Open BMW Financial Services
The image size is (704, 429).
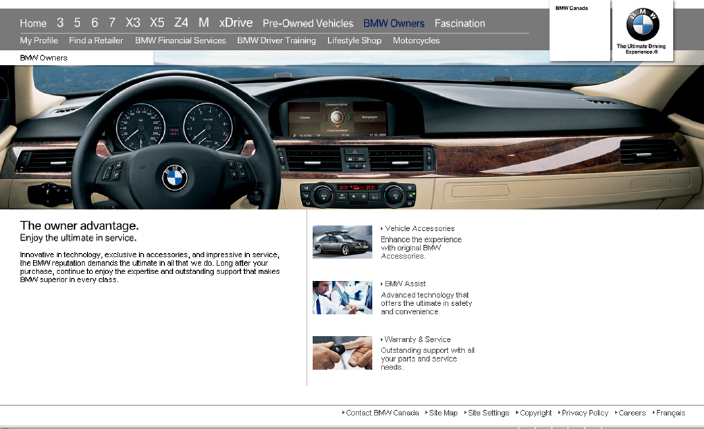(x=180, y=40)
